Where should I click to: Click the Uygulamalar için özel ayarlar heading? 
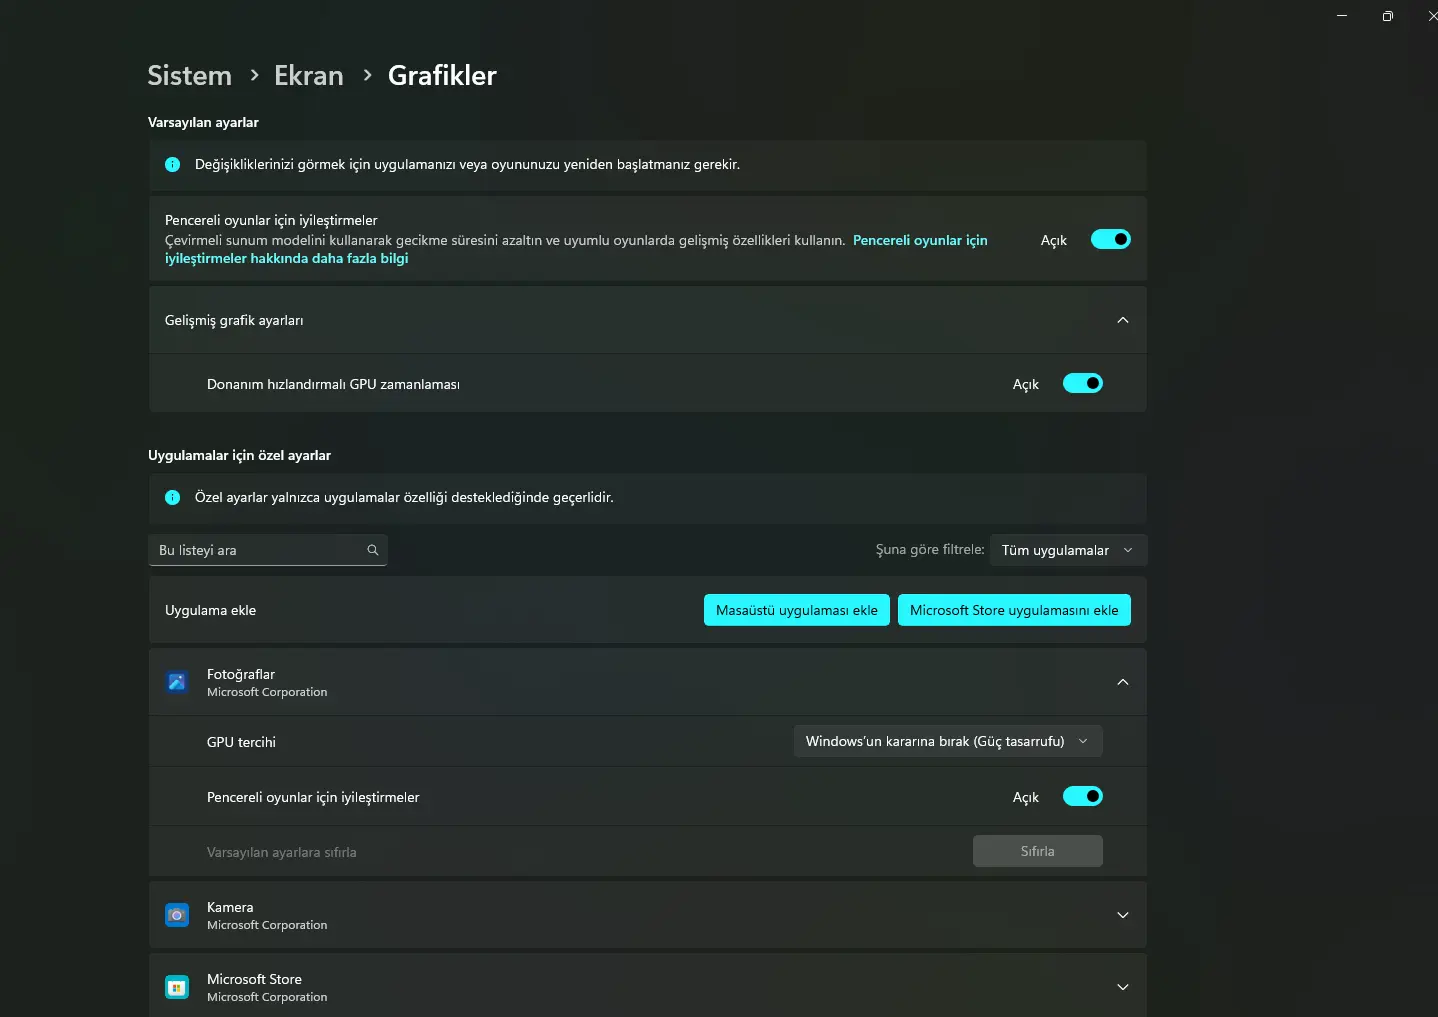click(239, 455)
